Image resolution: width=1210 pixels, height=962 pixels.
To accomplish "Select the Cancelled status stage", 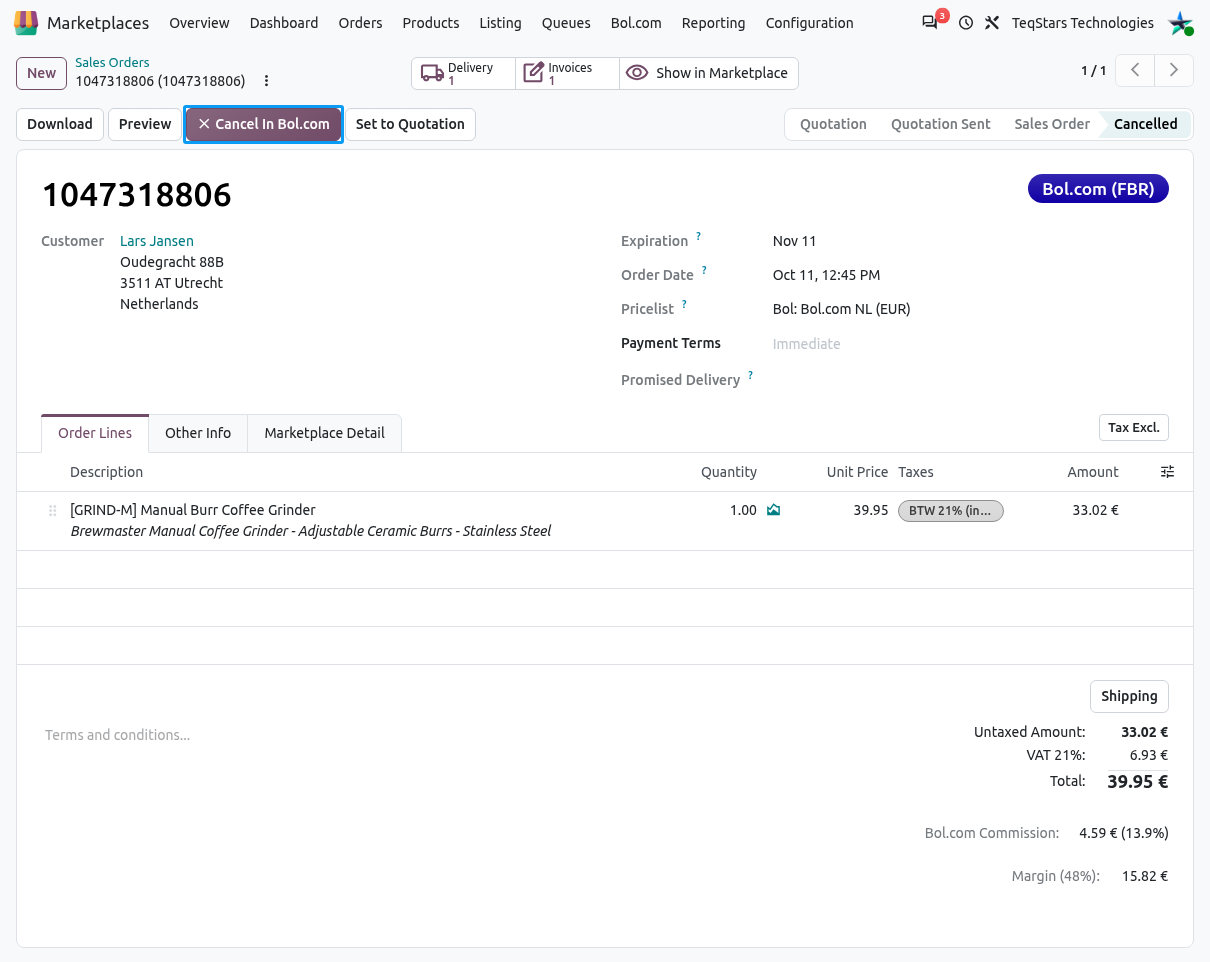I will (1146, 124).
